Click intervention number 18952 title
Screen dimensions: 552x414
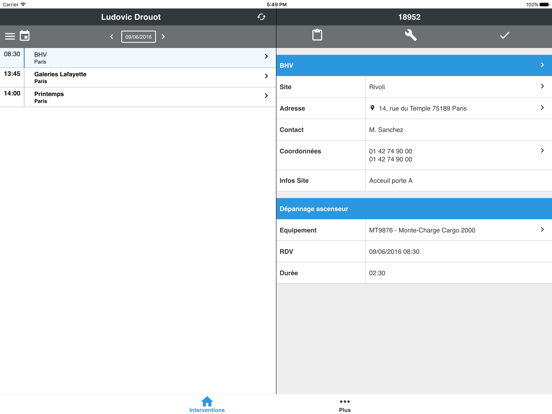pyautogui.click(x=409, y=17)
